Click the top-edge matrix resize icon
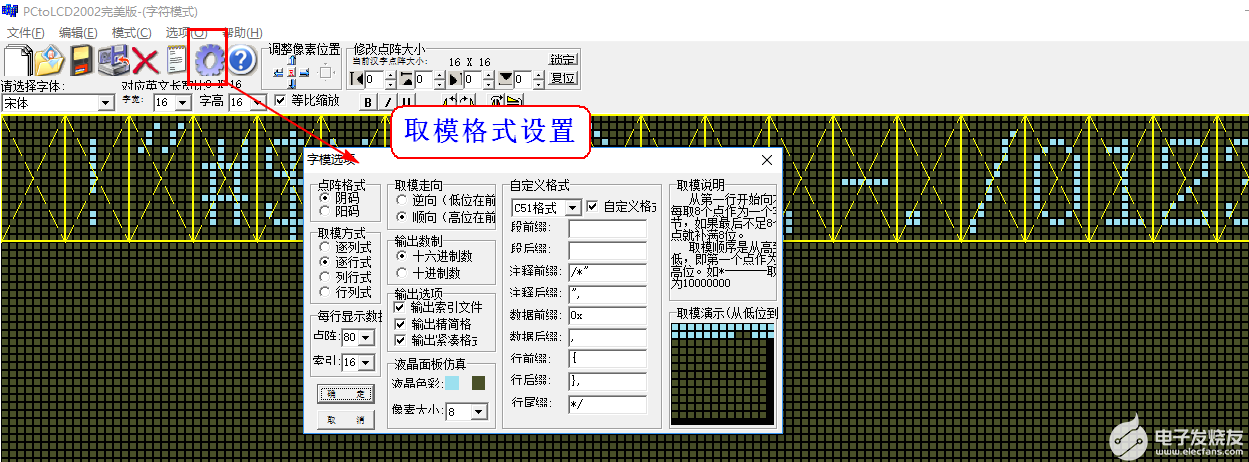The width and height of the screenshot is (1249, 462). [406, 79]
